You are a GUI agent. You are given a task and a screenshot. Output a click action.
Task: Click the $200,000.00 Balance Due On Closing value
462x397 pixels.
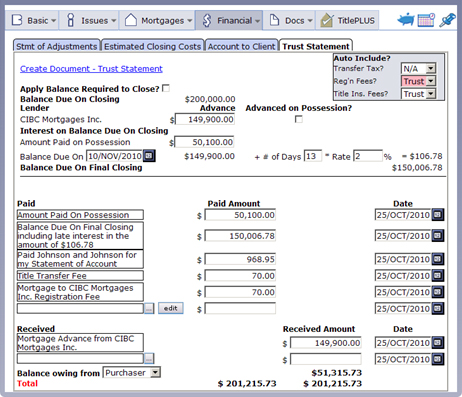(210, 99)
